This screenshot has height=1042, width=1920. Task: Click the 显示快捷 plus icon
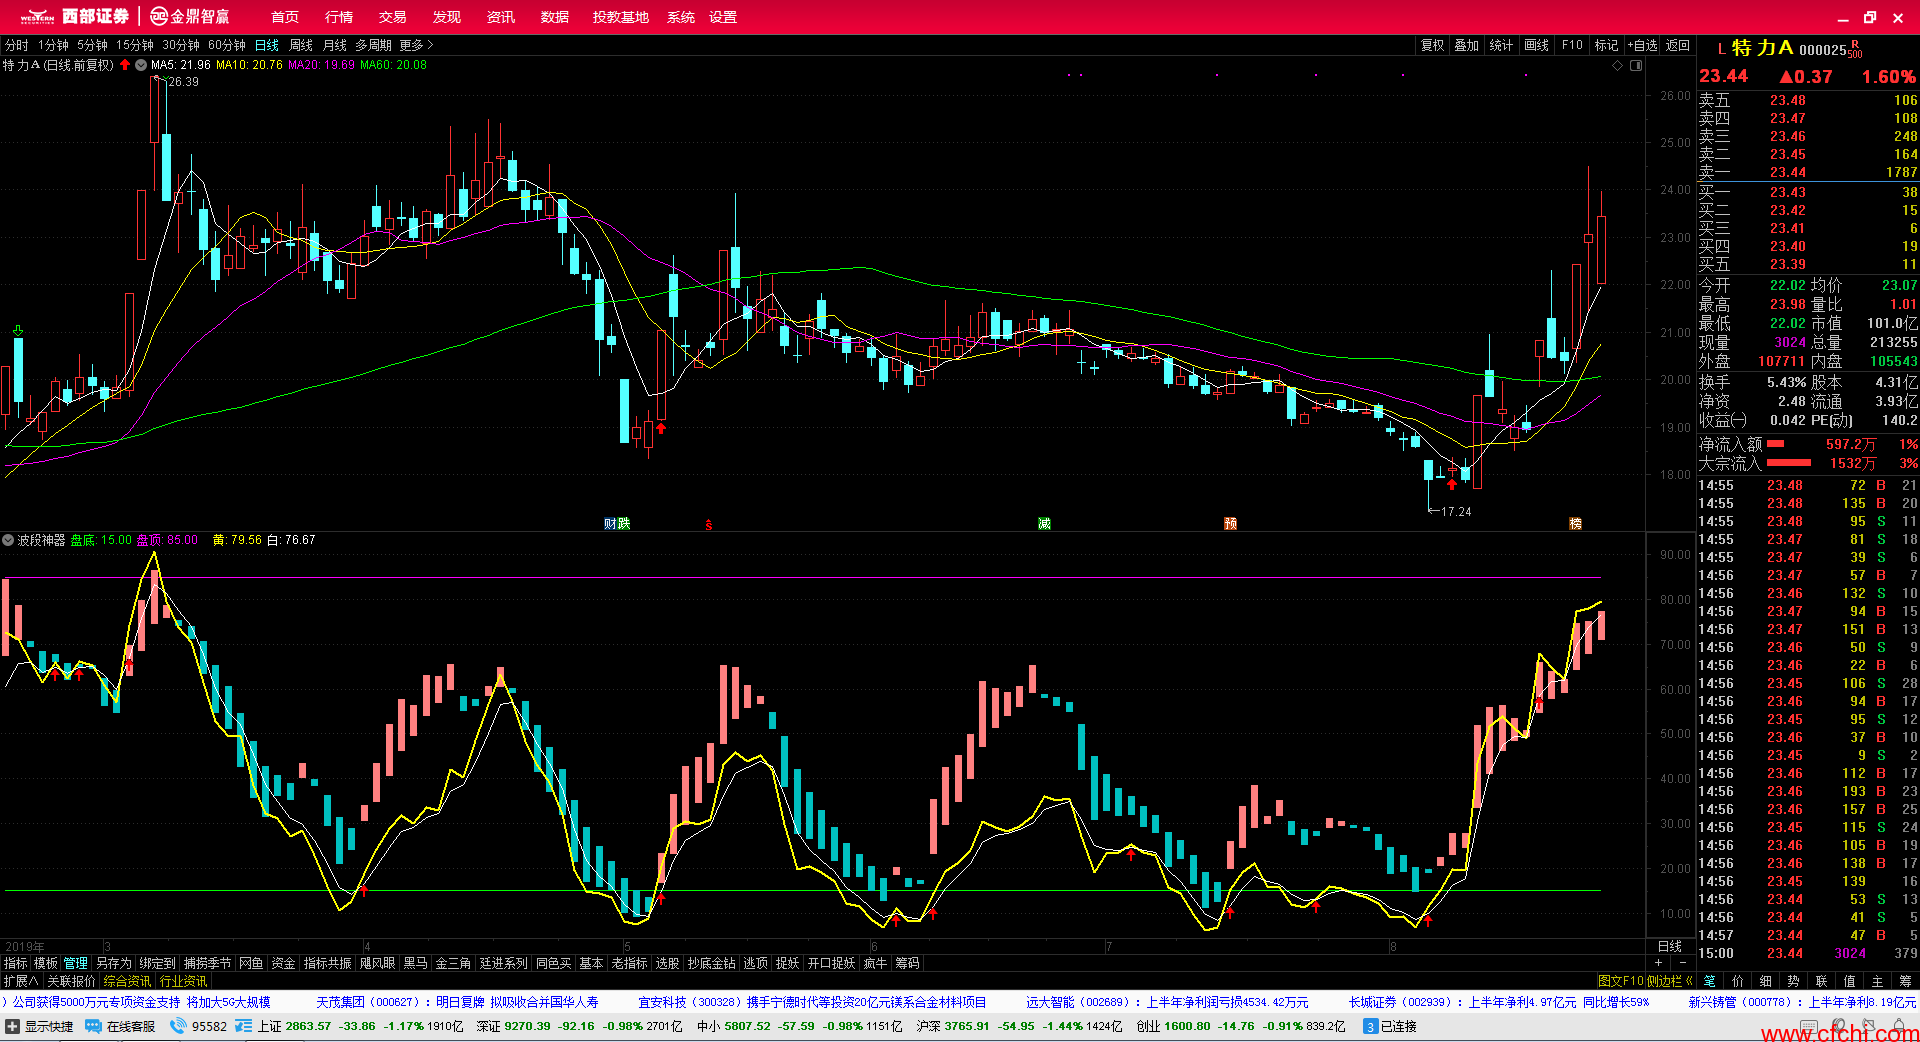click(x=13, y=1026)
